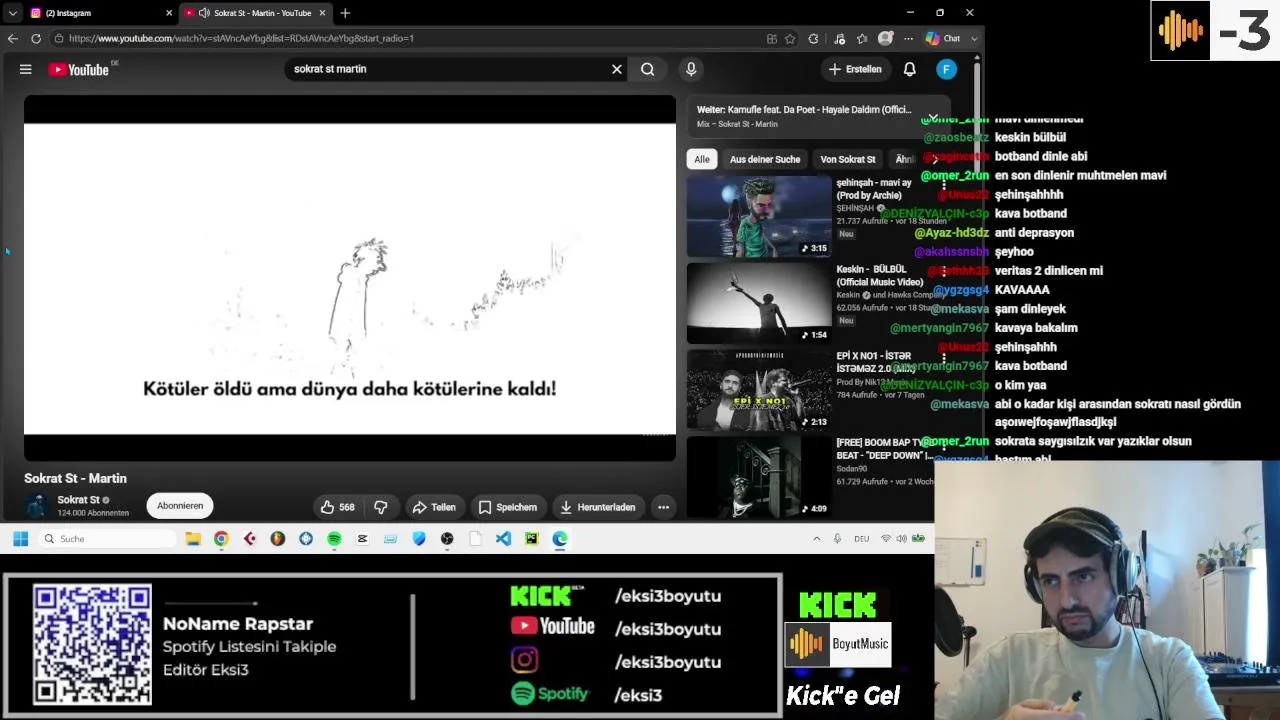Mute the tab via speaker icon

click(204, 13)
